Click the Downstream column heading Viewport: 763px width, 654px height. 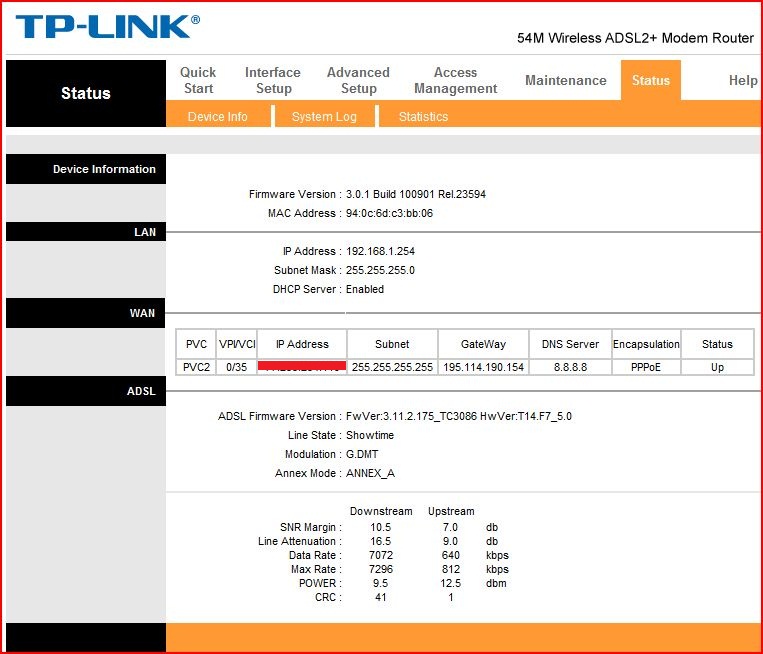[x=381, y=511]
